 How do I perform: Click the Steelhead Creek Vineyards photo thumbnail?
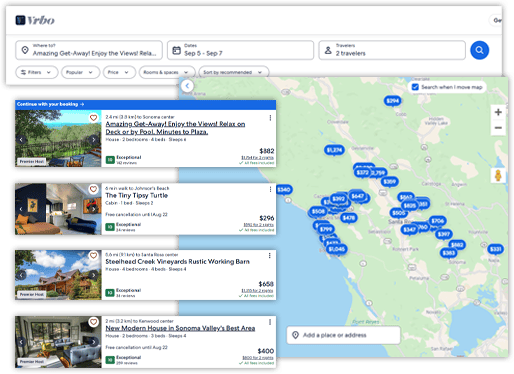click(58, 275)
